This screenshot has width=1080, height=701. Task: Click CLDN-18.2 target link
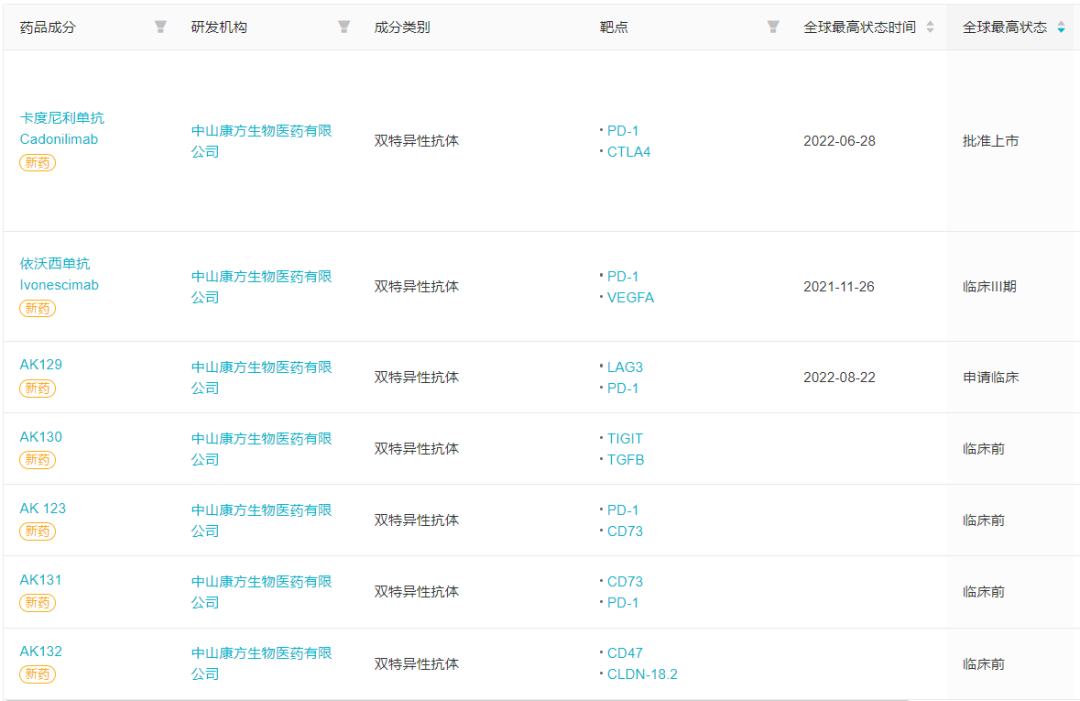642,675
